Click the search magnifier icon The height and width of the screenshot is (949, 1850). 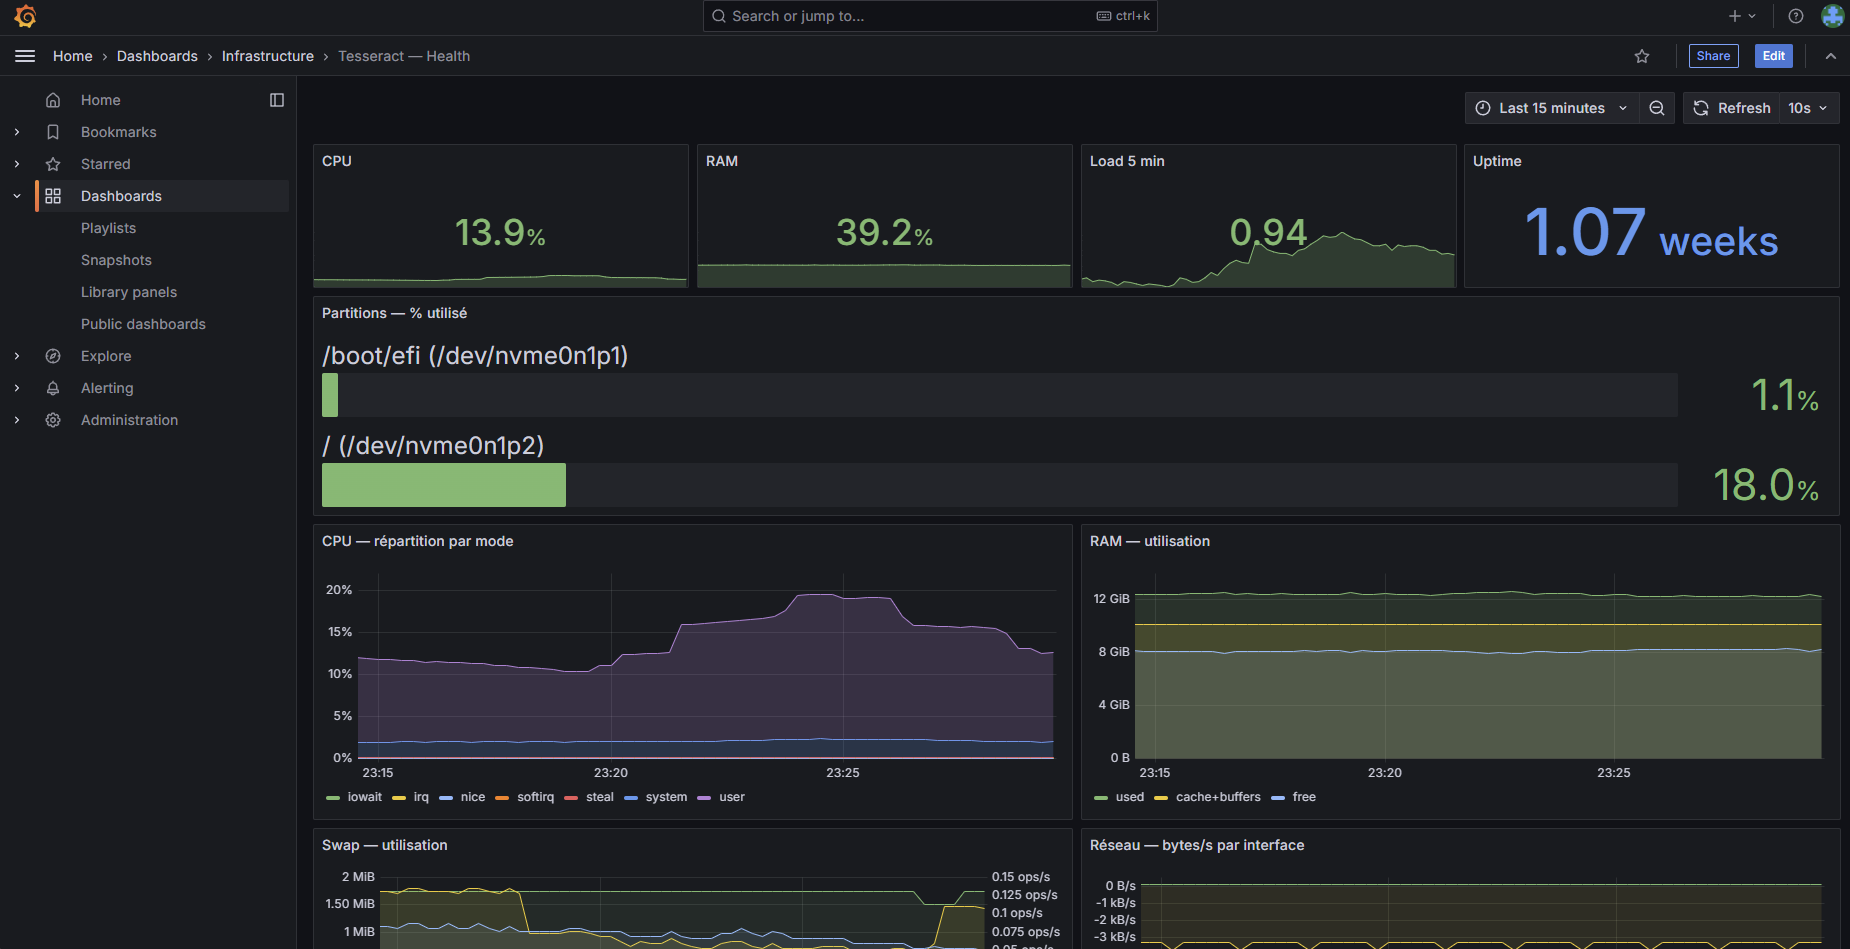point(719,16)
